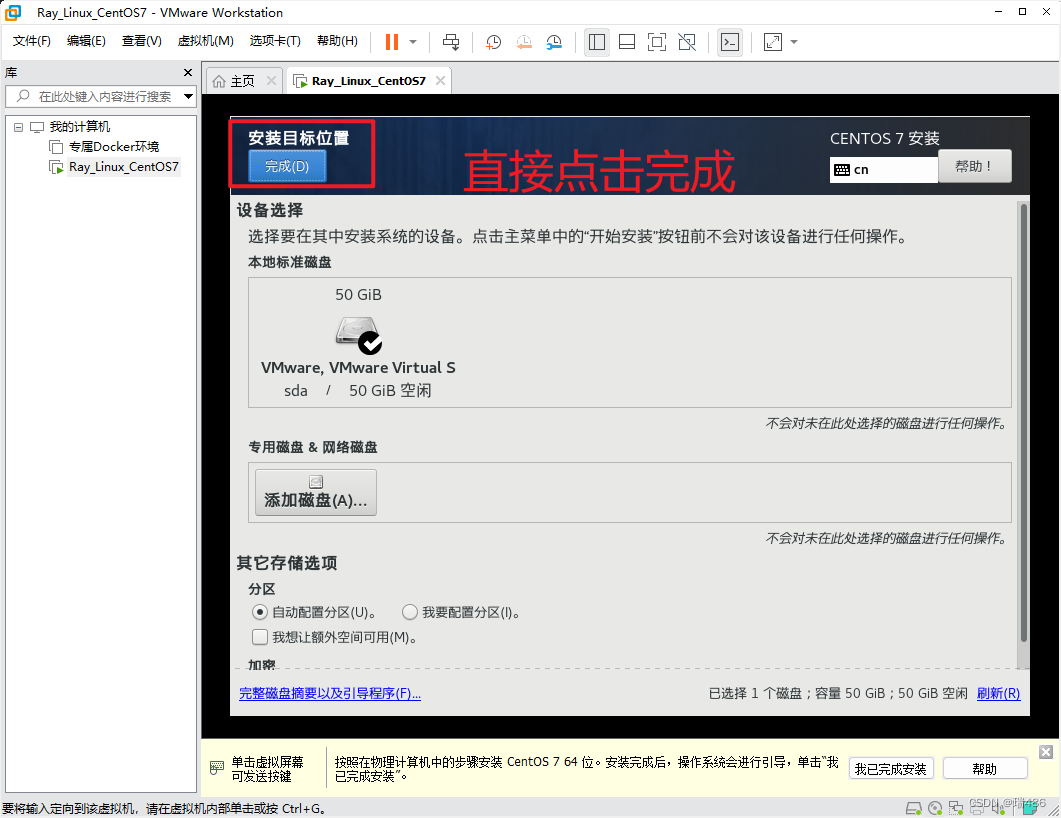
Task: Click the 刷新(R) refresh link
Action: click(x=998, y=694)
